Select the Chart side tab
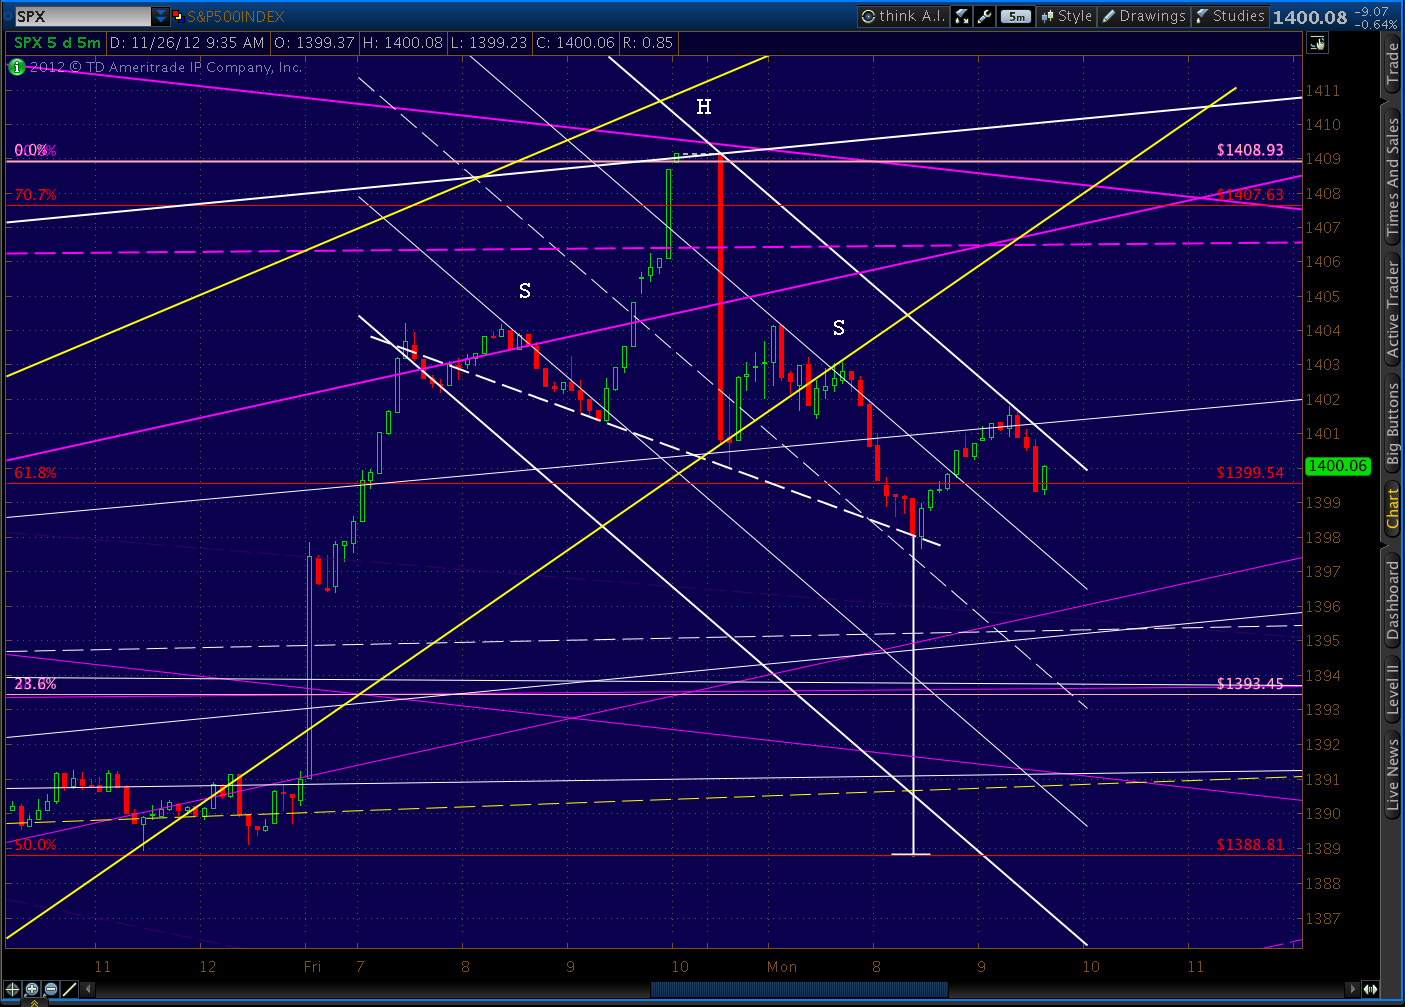Viewport: 1405px width, 1007px height. (1392, 508)
